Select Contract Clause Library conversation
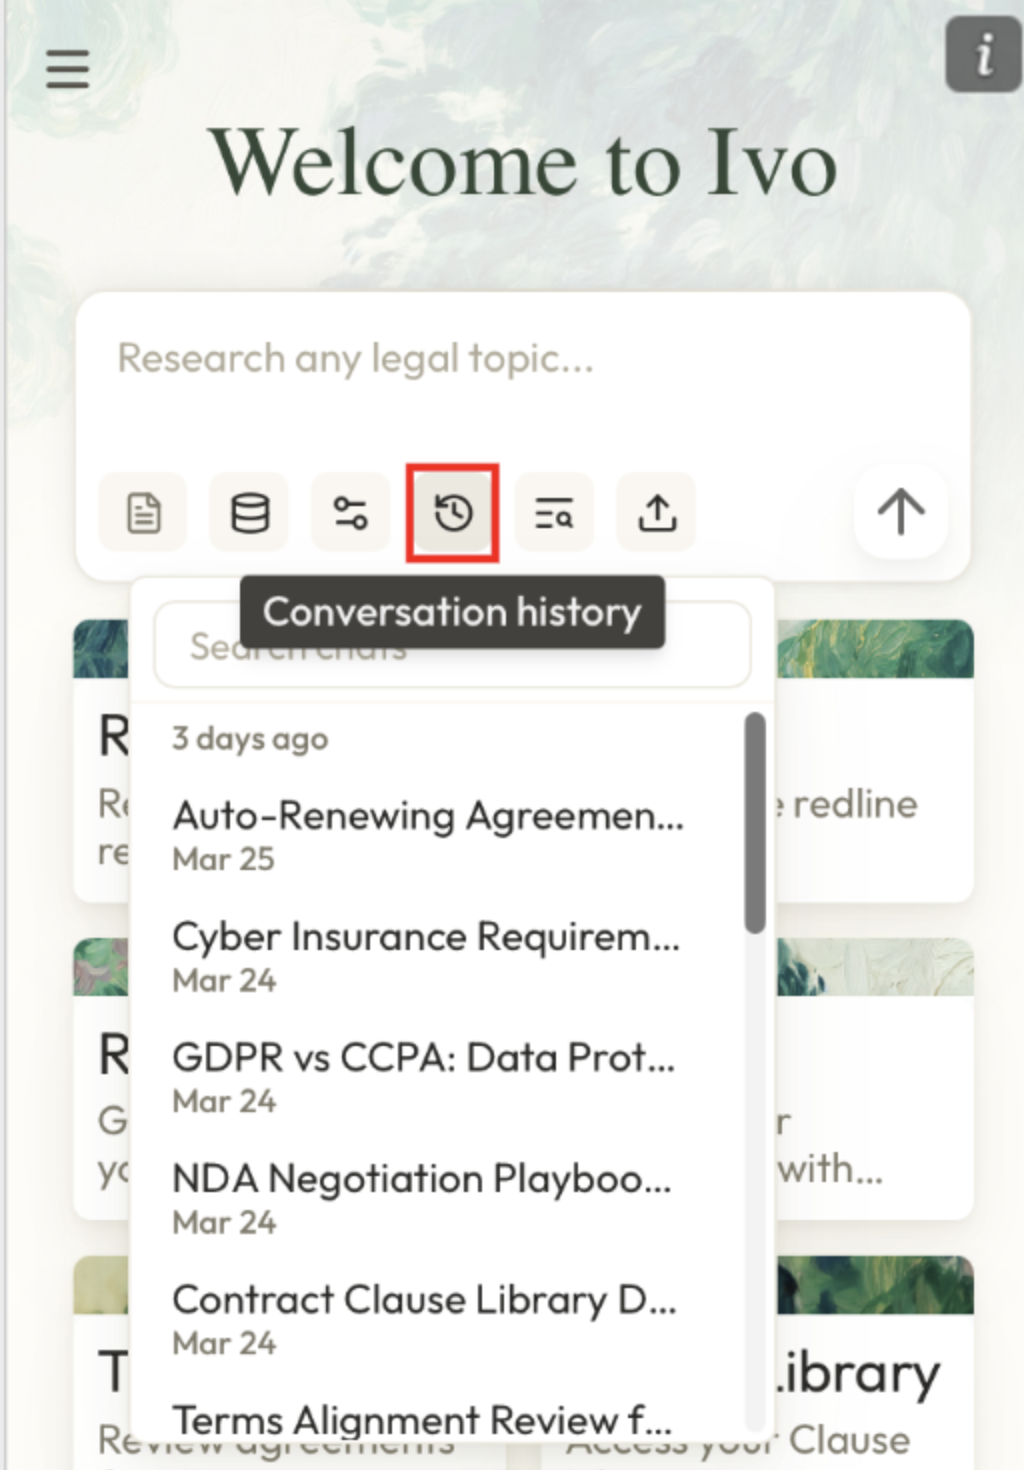The image size is (1024, 1470). point(424,1317)
